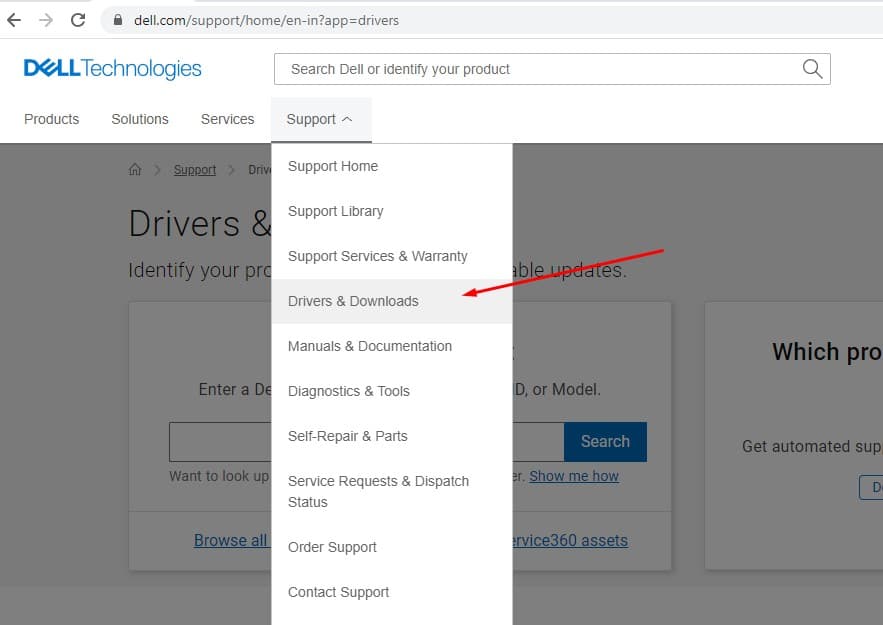The height and width of the screenshot is (625, 883).
Task: Click the blue Search button
Action: pos(605,442)
